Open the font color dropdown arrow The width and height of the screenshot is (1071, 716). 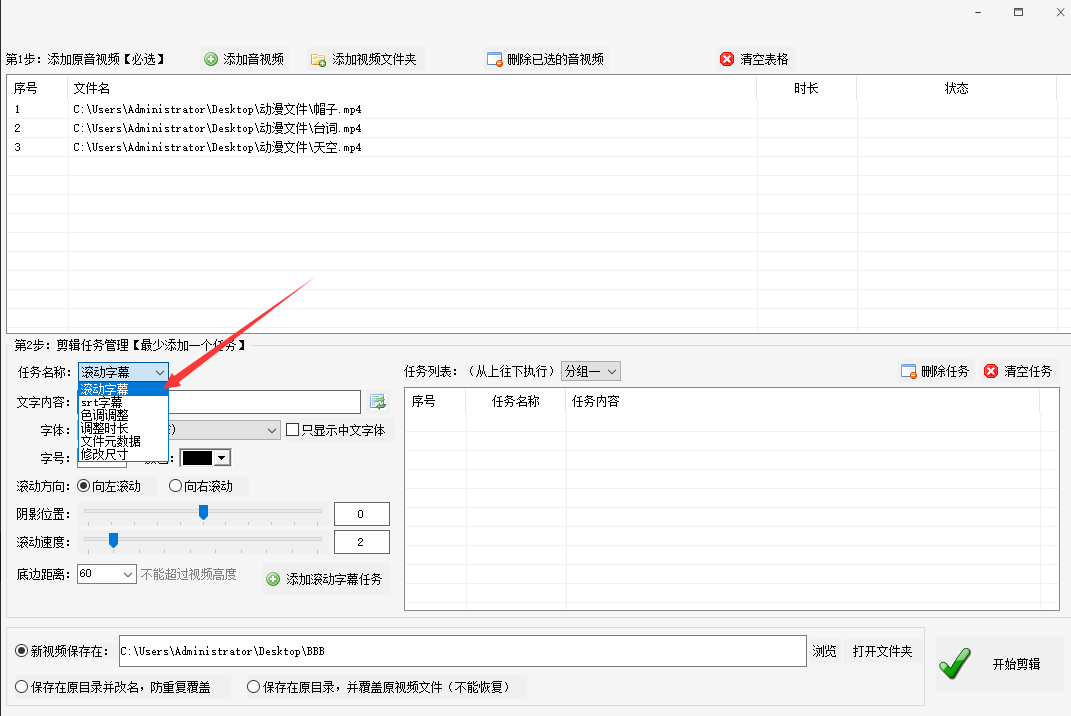[x=222, y=458]
